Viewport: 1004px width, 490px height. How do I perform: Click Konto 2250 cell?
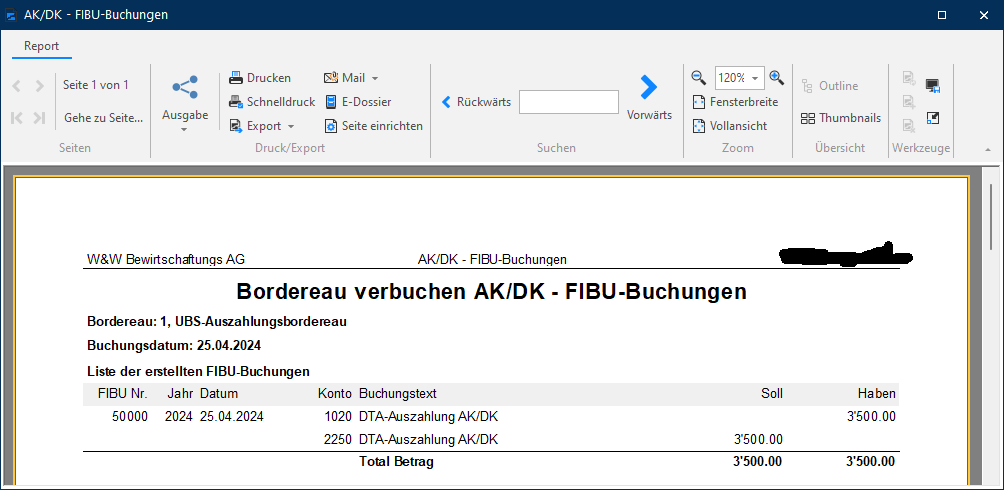(339, 439)
